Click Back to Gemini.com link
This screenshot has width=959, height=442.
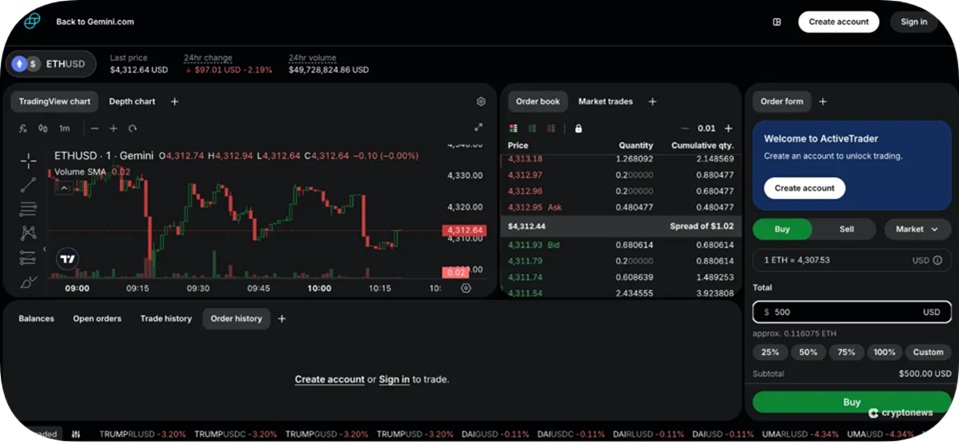(x=95, y=21)
